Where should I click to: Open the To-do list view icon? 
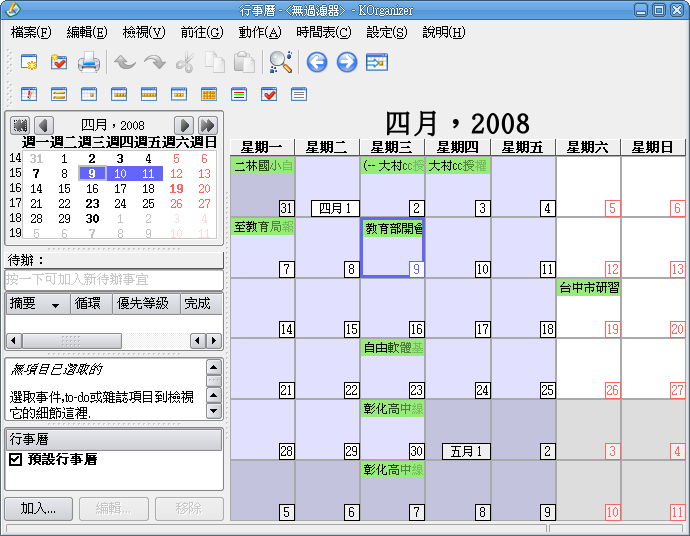(269, 95)
